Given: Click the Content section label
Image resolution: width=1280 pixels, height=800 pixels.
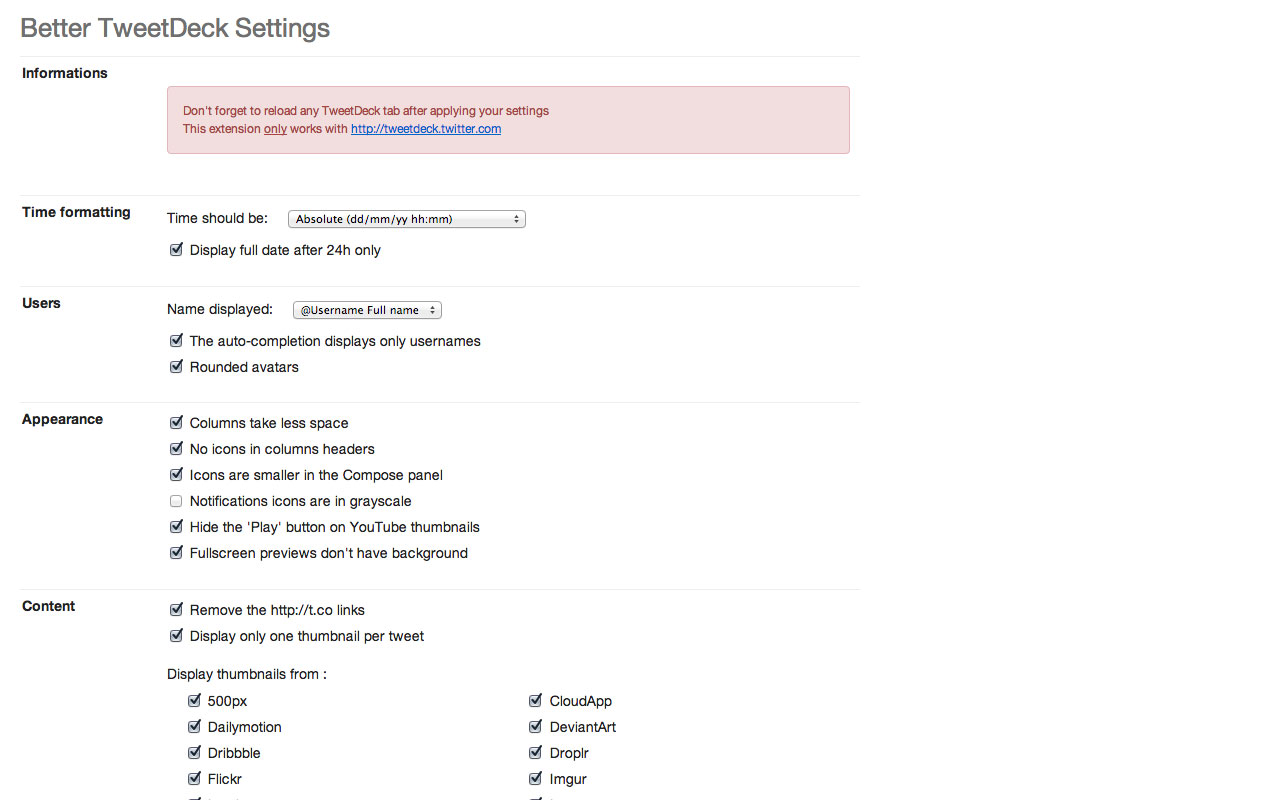Looking at the screenshot, I should pyautogui.click(x=48, y=606).
